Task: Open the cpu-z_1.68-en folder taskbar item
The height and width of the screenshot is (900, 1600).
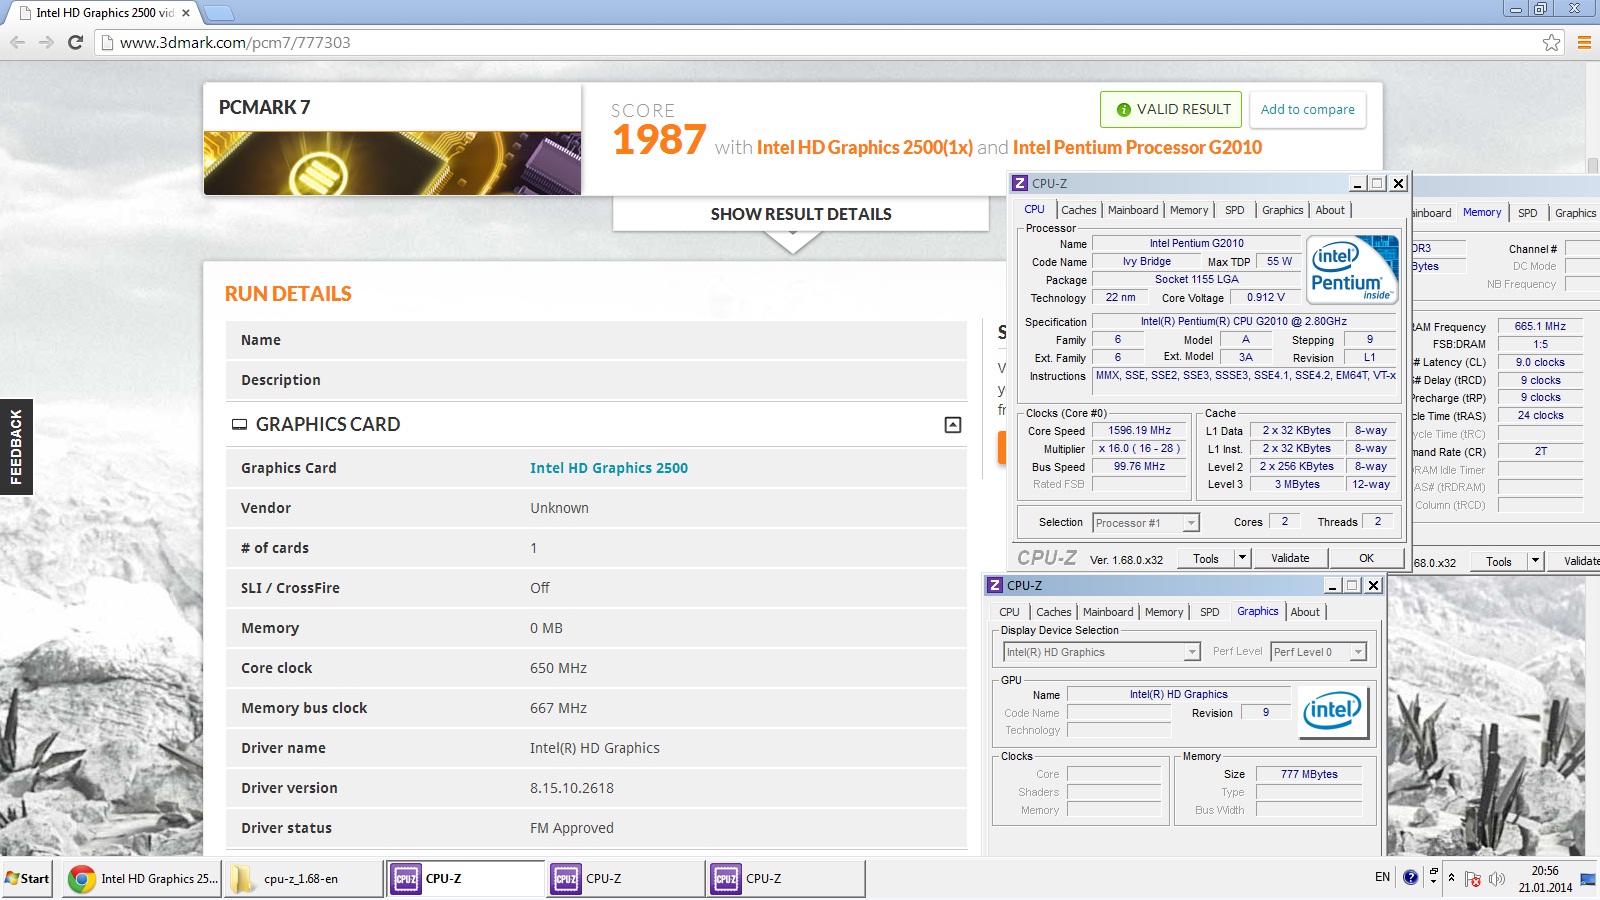Action: 303,879
